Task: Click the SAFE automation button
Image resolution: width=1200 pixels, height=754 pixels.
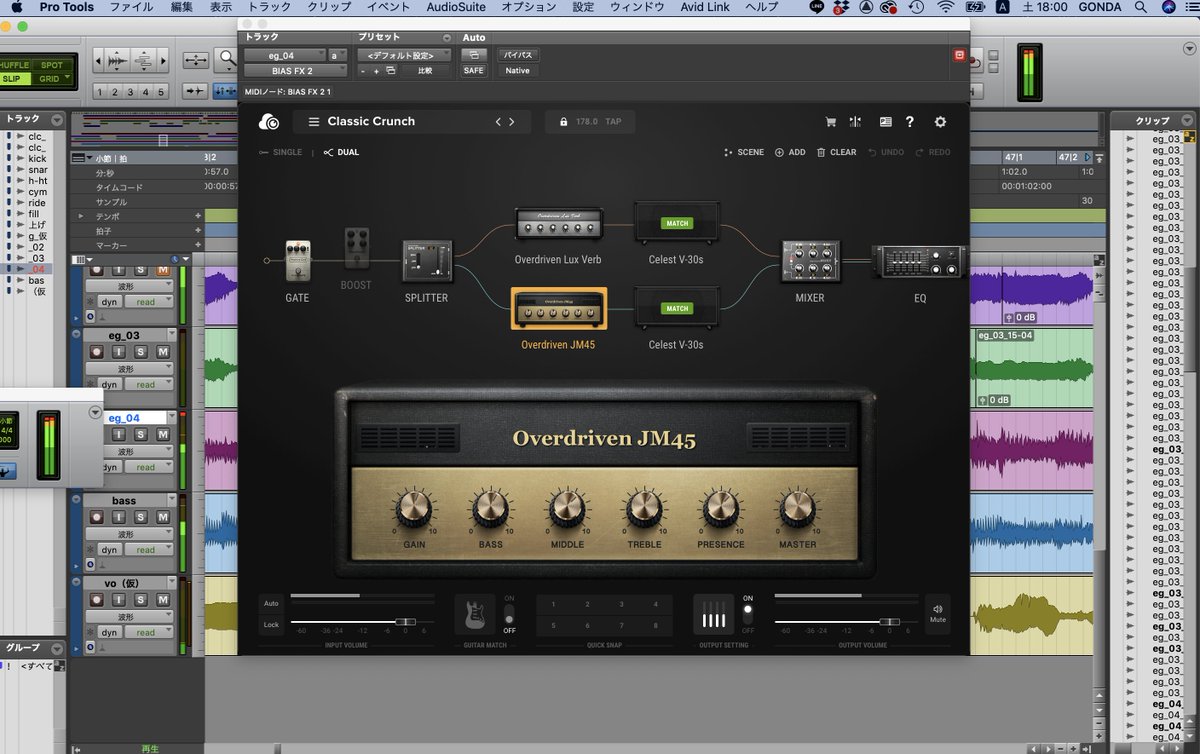Action: pos(473,71)
